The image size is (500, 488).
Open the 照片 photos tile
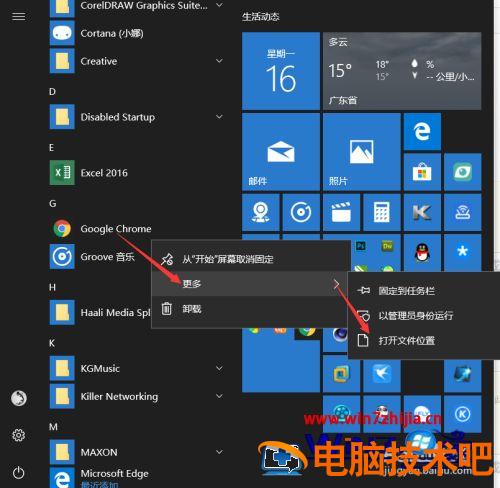362,152
